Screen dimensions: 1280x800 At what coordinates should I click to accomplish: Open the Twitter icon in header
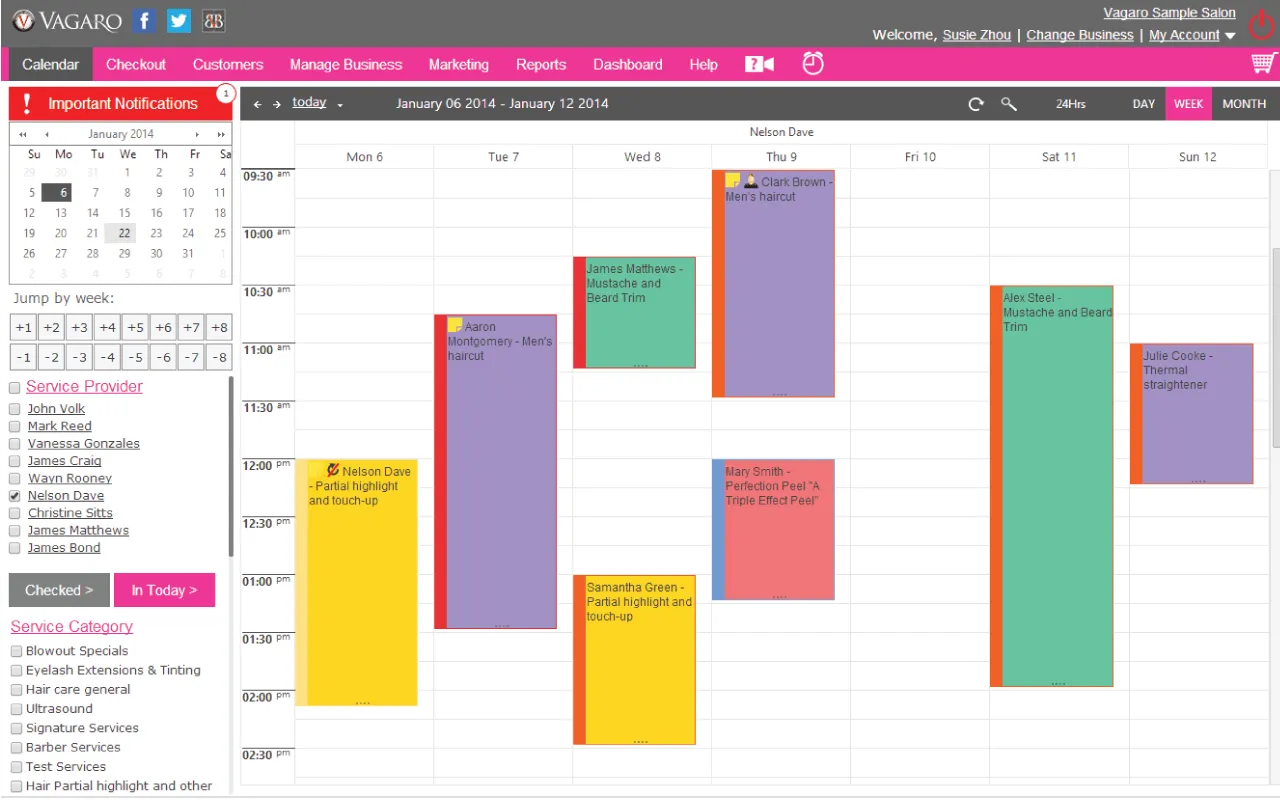point(179,20)
